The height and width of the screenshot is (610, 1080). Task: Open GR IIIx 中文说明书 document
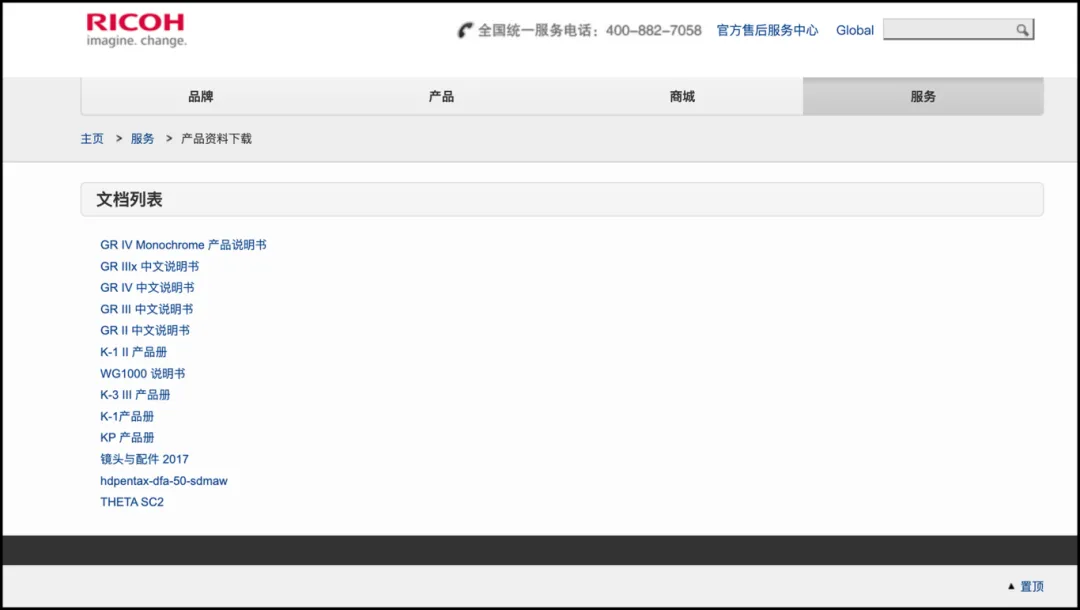(149, 266)
